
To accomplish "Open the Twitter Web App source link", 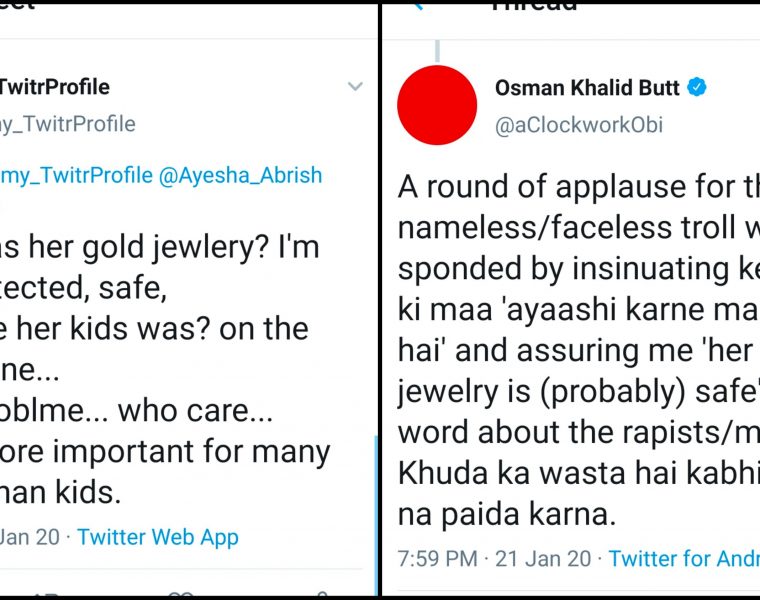I will pyautogui.click(x=158, y=537).
